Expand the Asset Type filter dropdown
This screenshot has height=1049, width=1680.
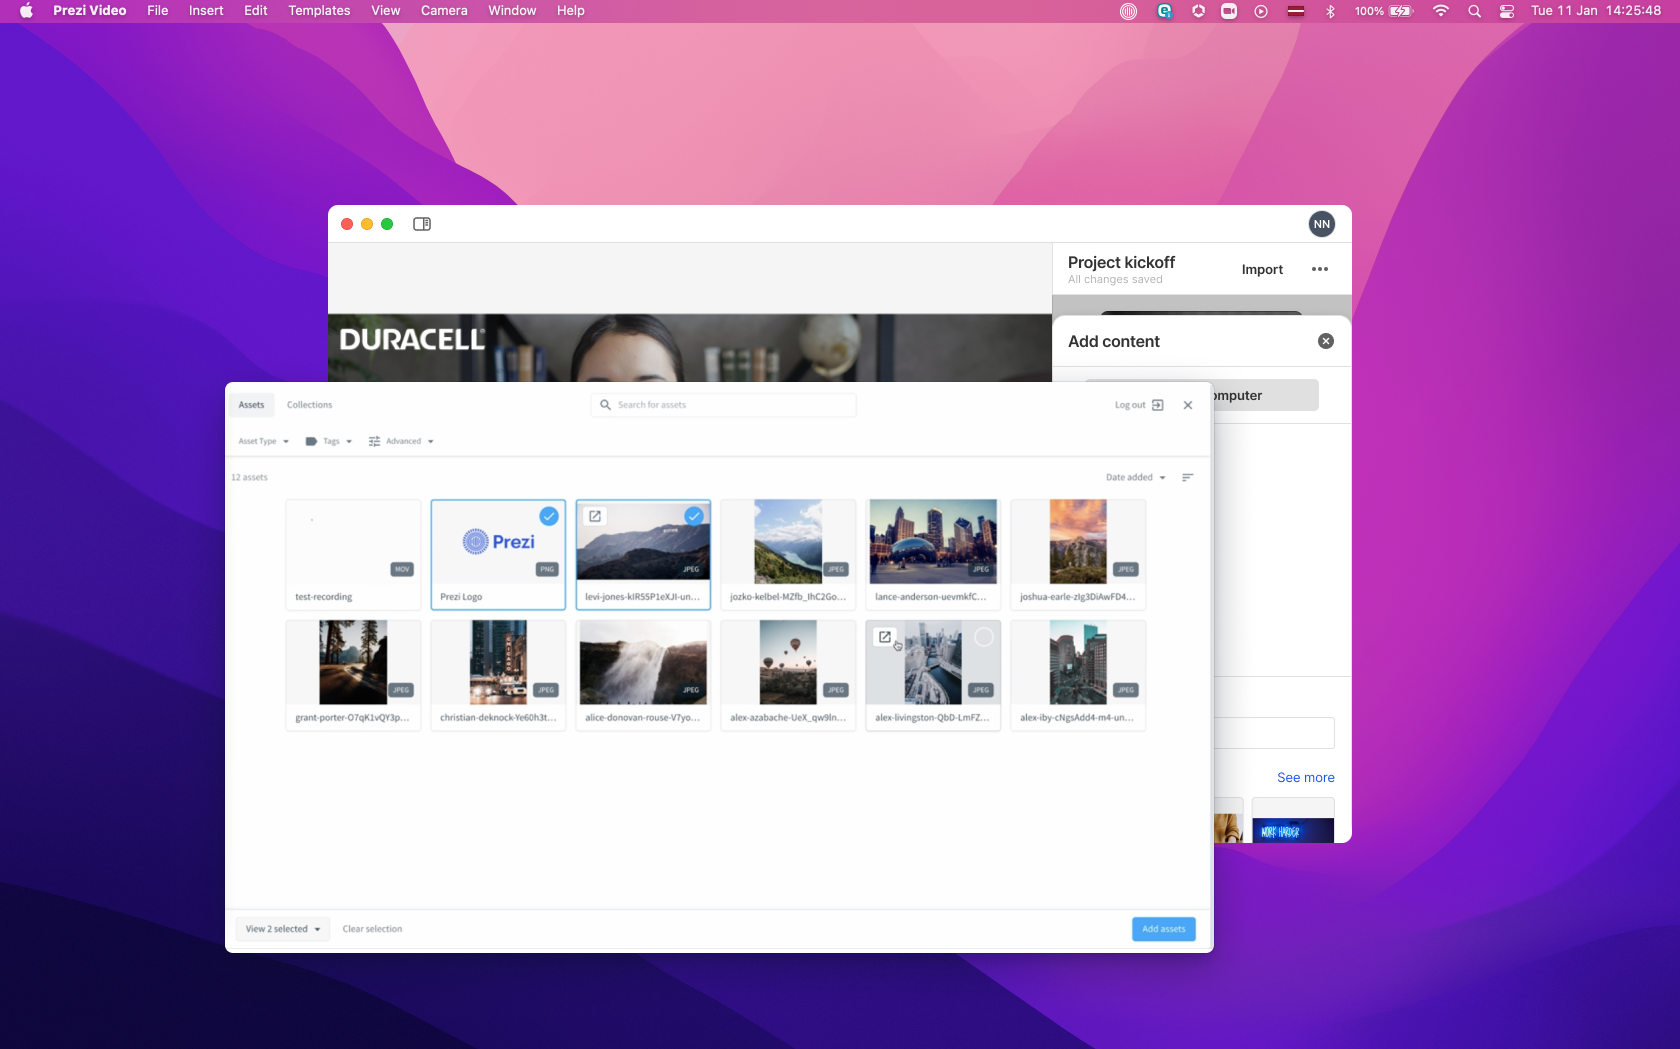tap(264, 441)
